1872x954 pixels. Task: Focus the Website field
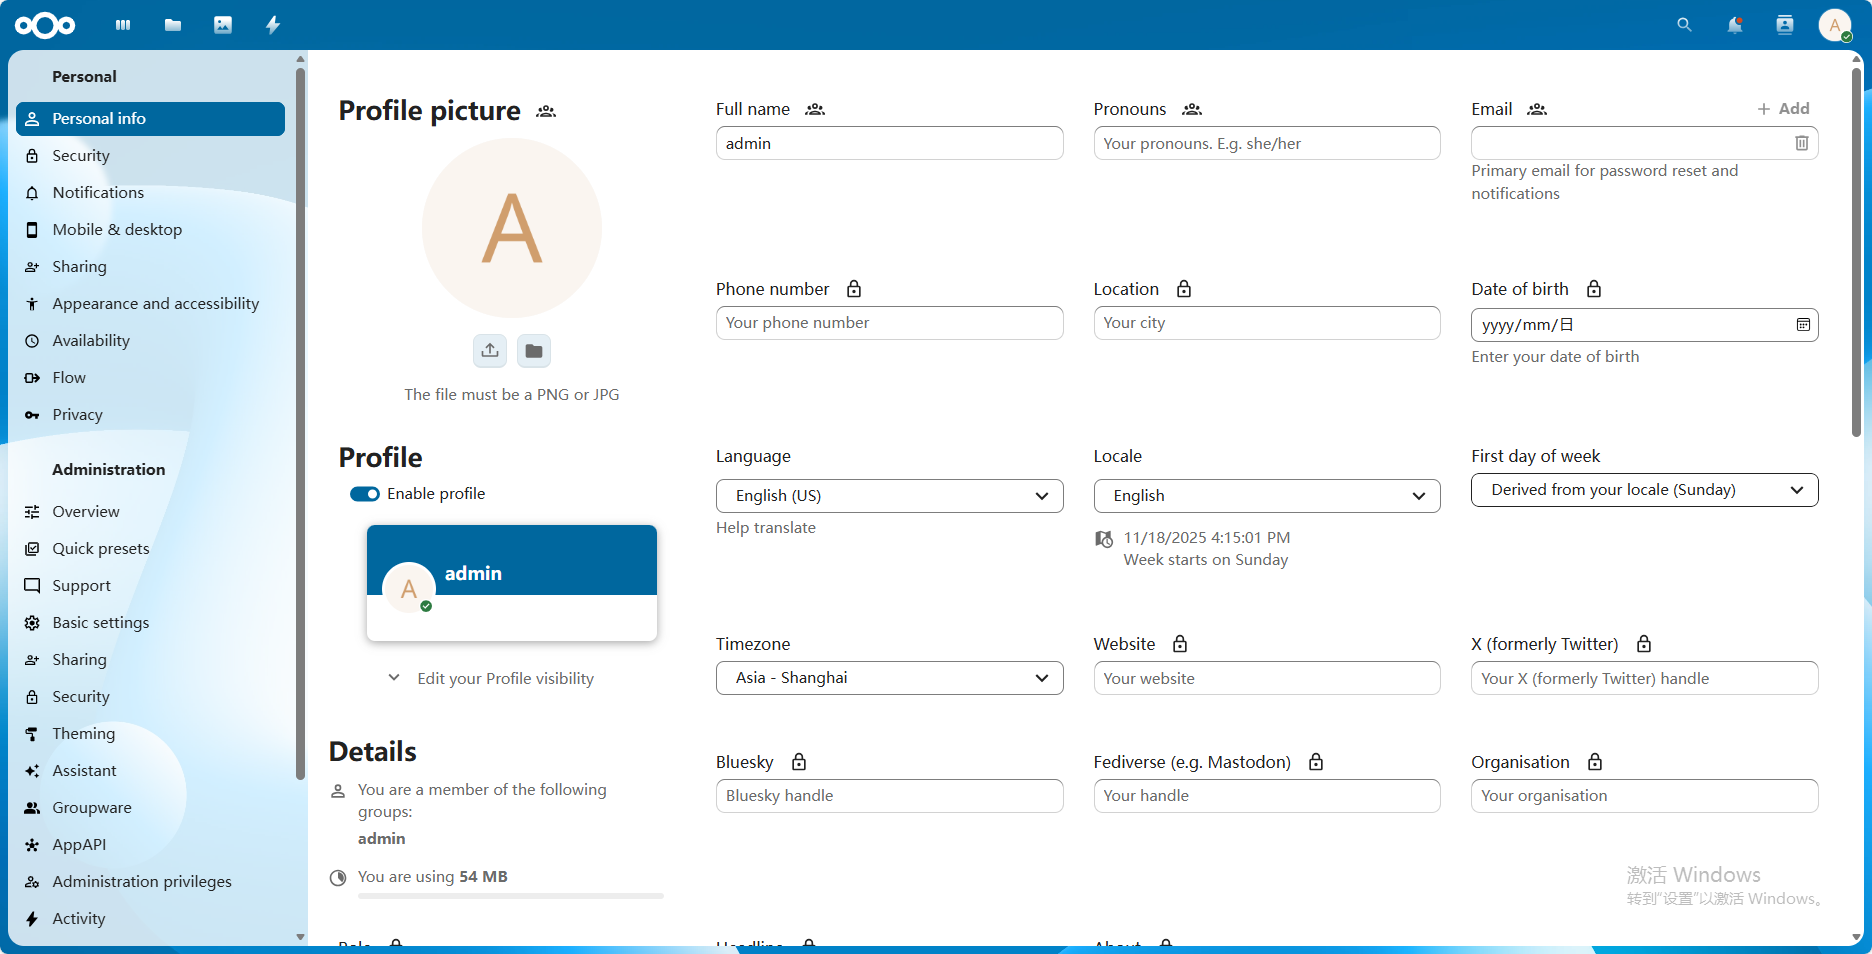(1267, 678)
